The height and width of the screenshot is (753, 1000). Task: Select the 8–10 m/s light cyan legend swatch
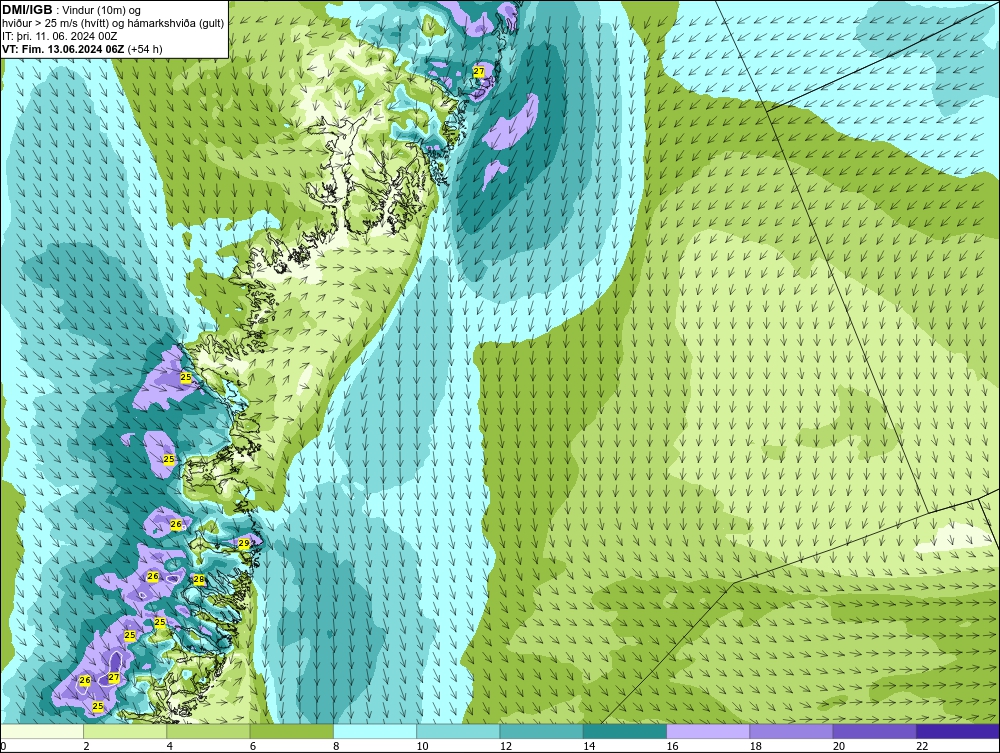pos(375,731)
